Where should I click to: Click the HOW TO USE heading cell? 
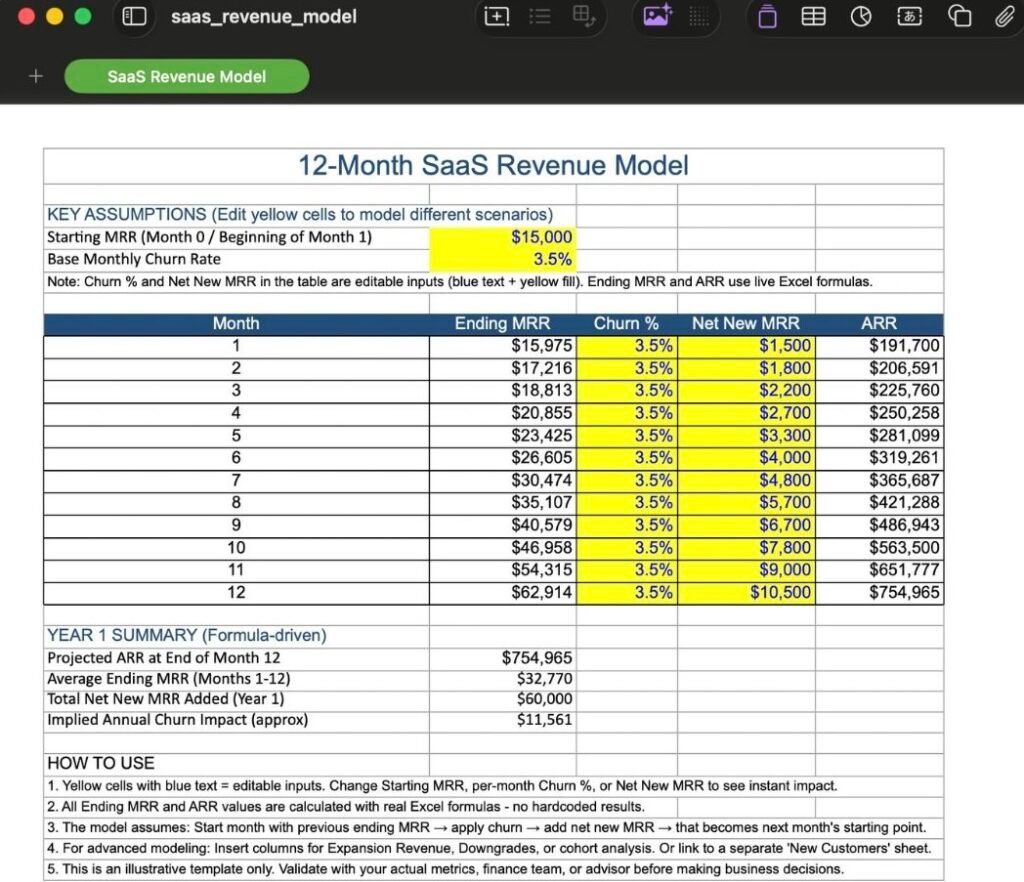click(236, 764)
